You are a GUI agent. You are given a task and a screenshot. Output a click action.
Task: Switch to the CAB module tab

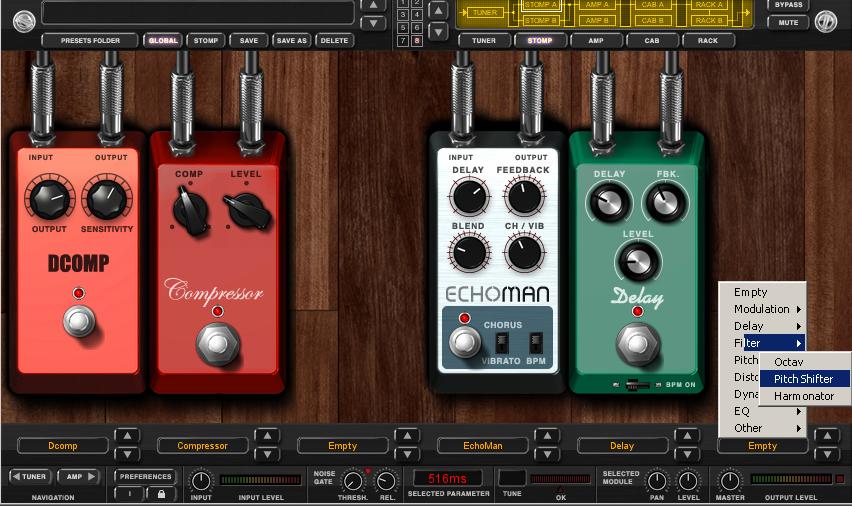[x=652, y=41]
